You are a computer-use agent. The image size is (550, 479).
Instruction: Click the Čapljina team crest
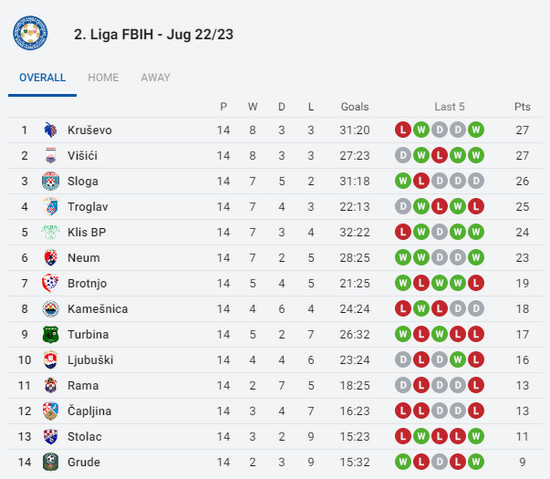tap(51, 411)
